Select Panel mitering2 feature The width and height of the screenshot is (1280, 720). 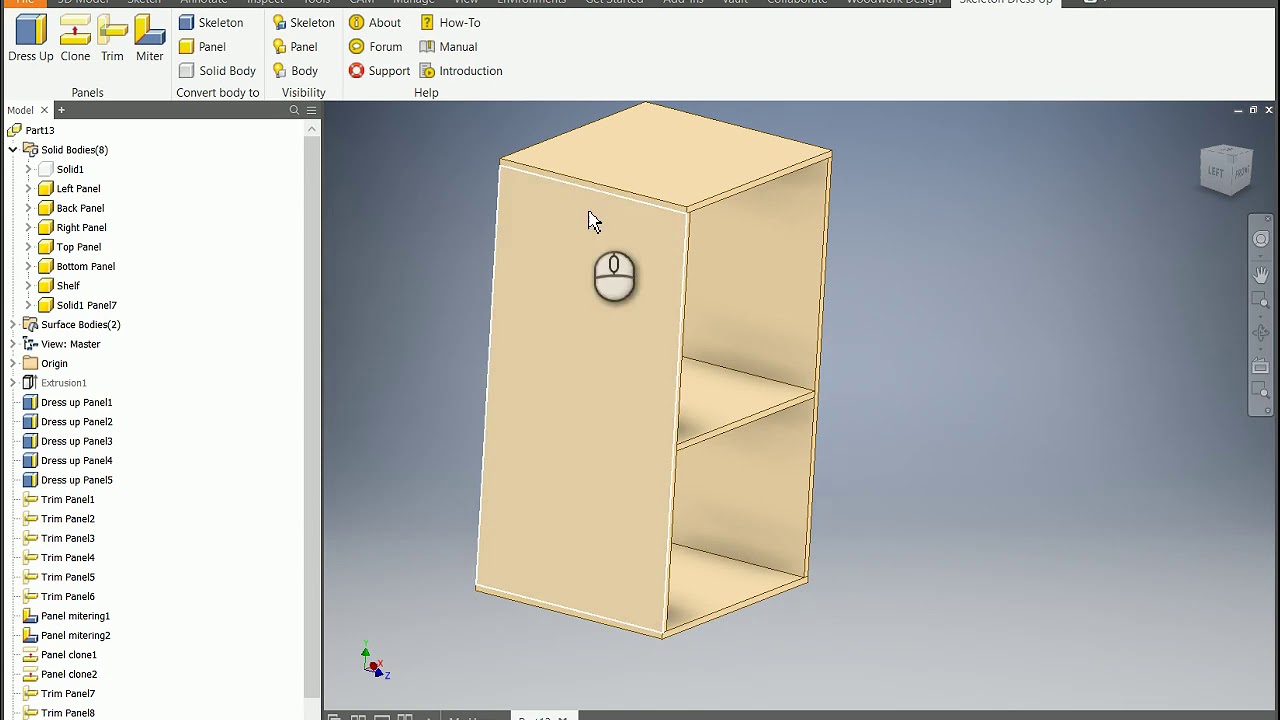tap(66, 635)
